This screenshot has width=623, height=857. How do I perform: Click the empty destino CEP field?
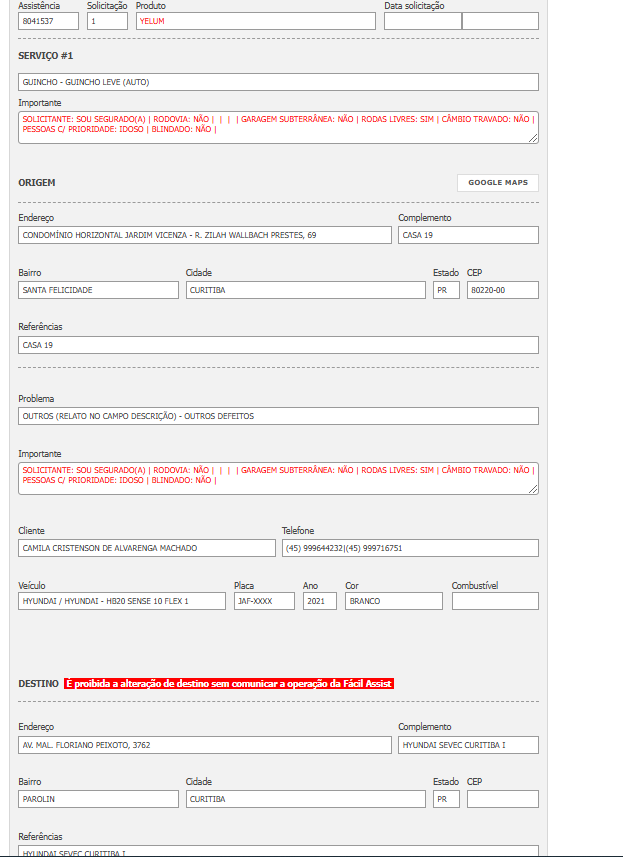(x=503, y=799)
